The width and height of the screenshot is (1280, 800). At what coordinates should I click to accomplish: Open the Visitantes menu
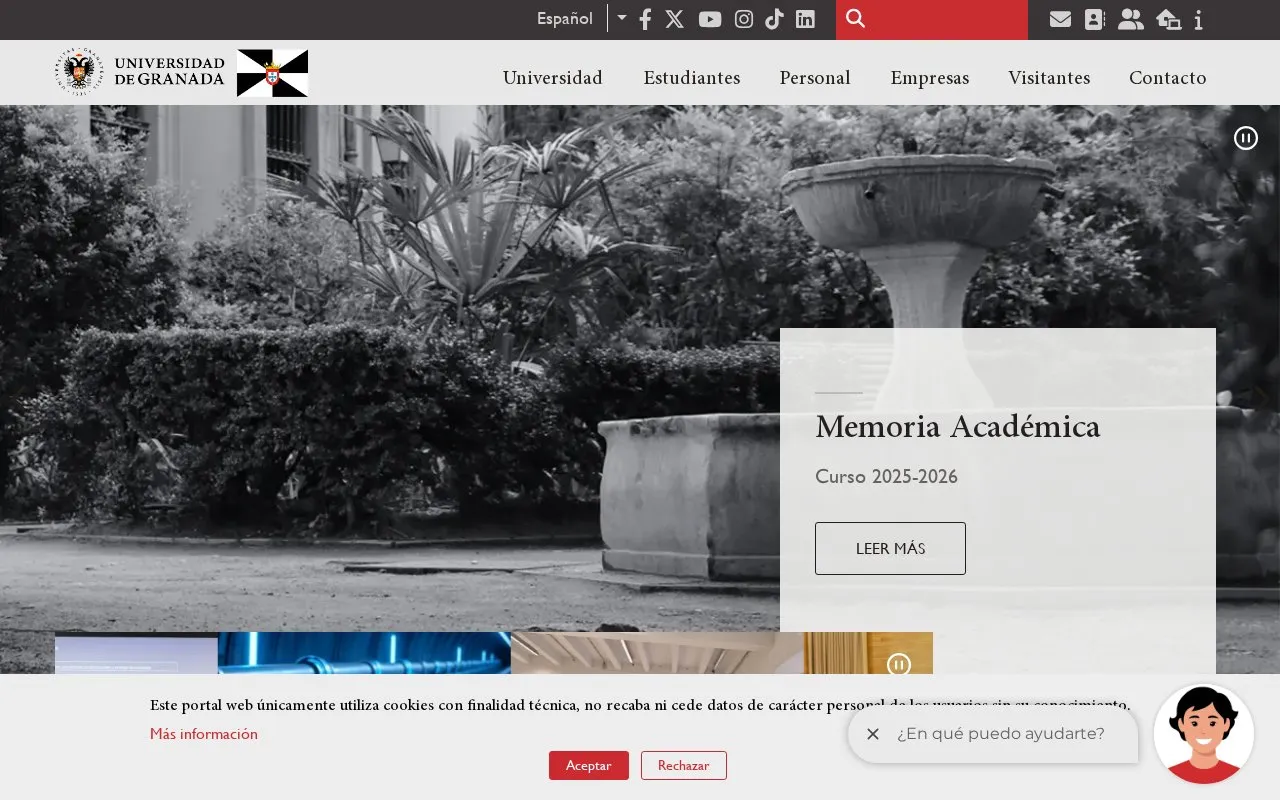(1049, 78)
